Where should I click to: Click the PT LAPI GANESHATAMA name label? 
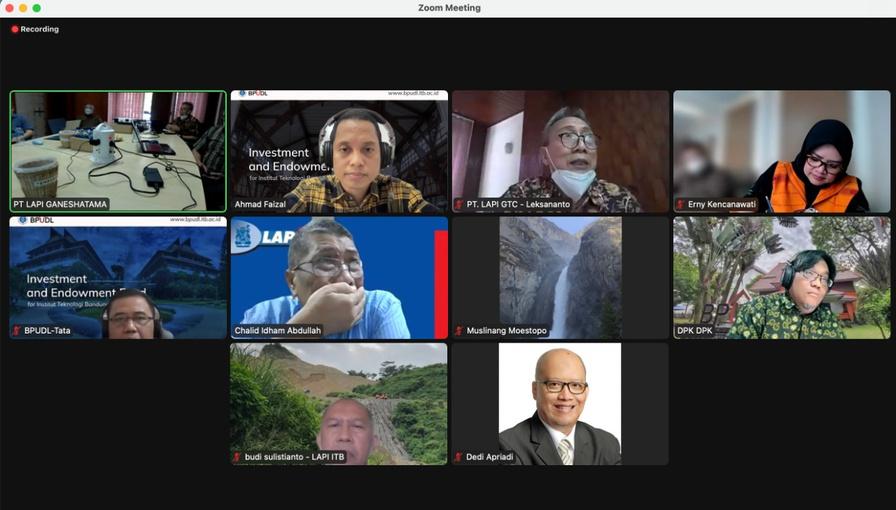[x=60, y=204]
